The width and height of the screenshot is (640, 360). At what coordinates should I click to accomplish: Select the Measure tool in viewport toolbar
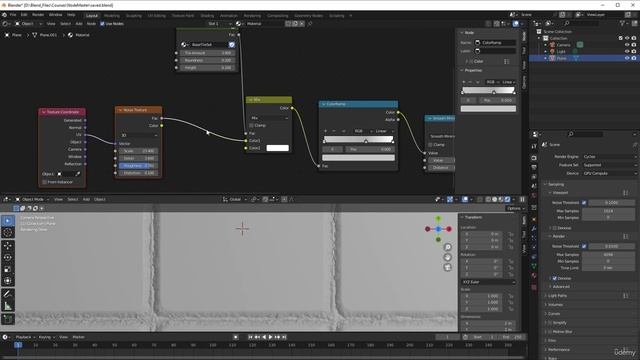pos(8,306)
